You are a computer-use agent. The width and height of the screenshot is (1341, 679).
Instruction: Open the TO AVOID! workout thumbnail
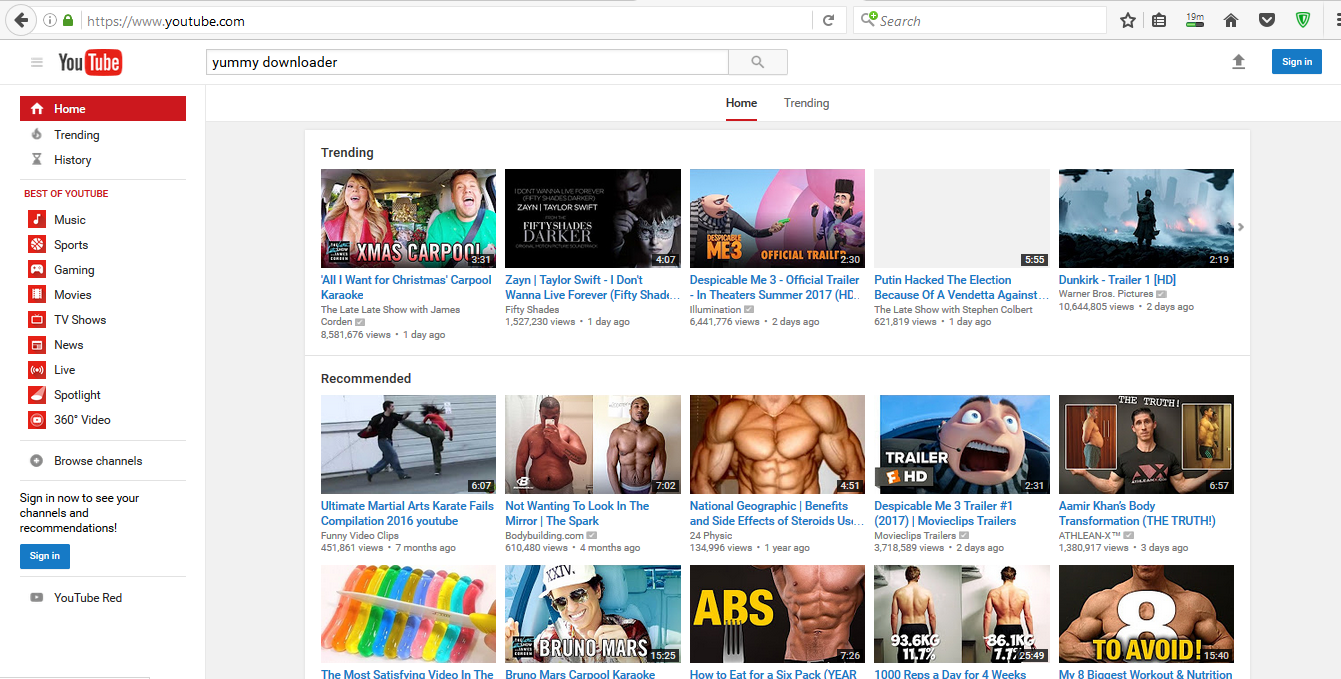[1146, 614]
